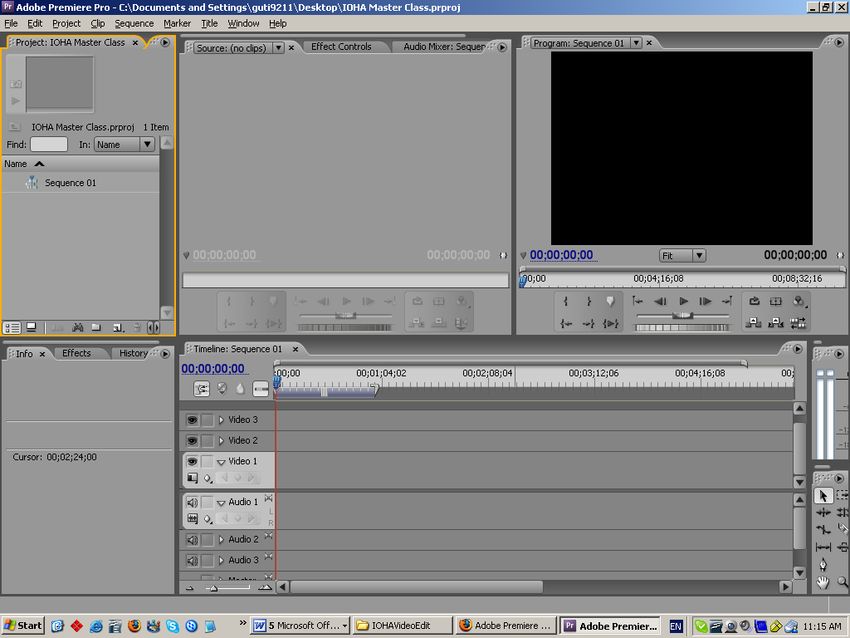Viewport: 850px width, 638px height.
Task: Step forward one frame in Program monitor
Action: (x=705, y=301)
